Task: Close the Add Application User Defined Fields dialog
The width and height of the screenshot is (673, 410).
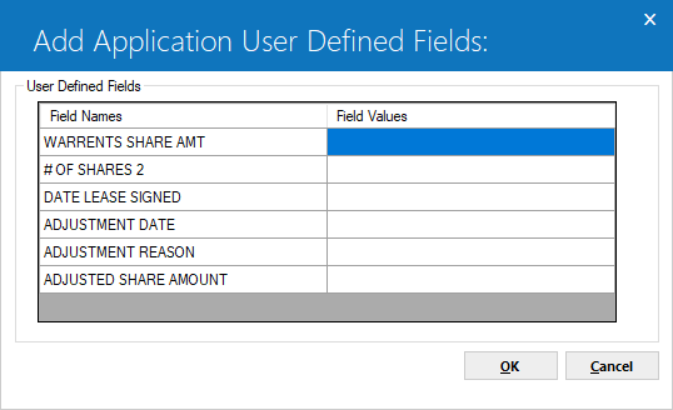Action: click(x=650, y=19)
